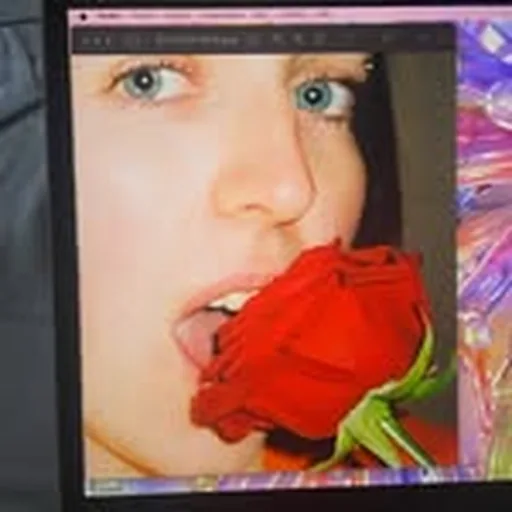Image resolution: width=512 pixels, height=512 pixels.
Task: Click the Share toolbar icon
Action: pyautogui.click(x=320, y=39)
